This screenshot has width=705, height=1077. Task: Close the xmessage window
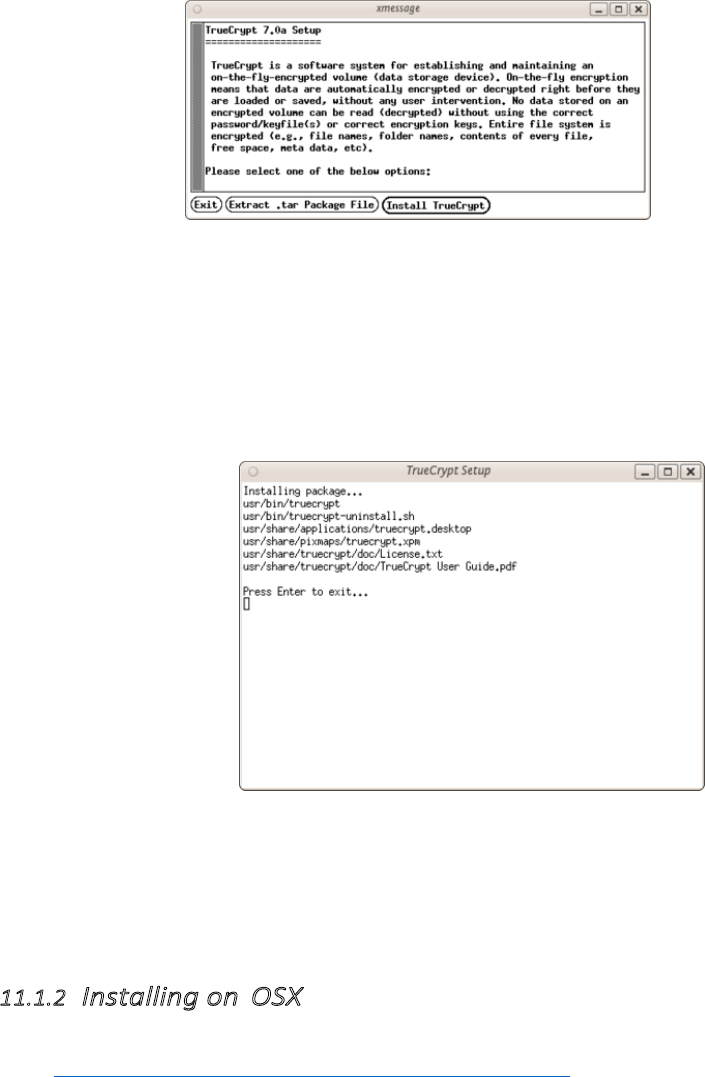click(638, 10)
